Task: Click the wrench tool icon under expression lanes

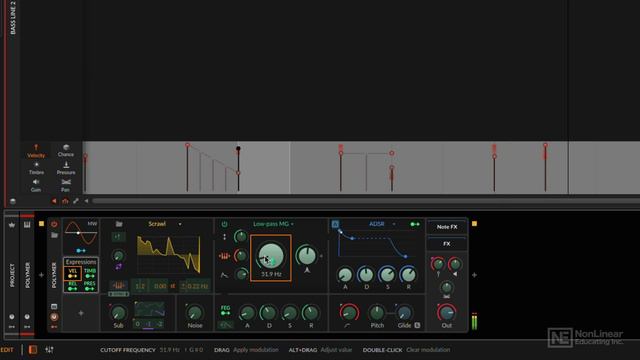Action: [x=76, y=201]
